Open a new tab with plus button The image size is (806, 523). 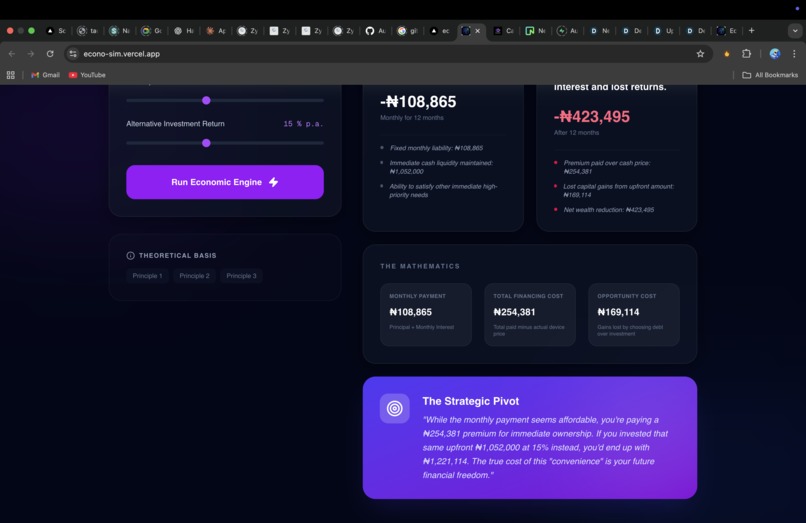tap(752, 31)
